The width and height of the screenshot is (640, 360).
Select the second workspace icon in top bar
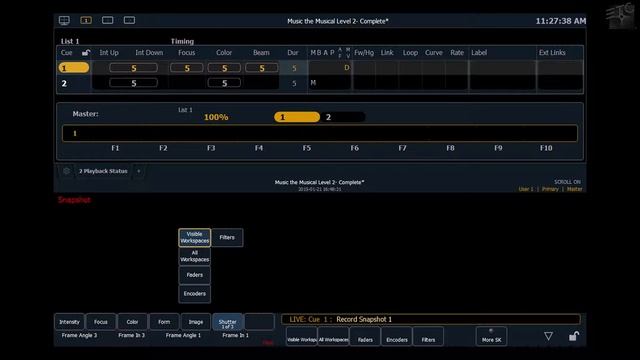pos(108,20)
